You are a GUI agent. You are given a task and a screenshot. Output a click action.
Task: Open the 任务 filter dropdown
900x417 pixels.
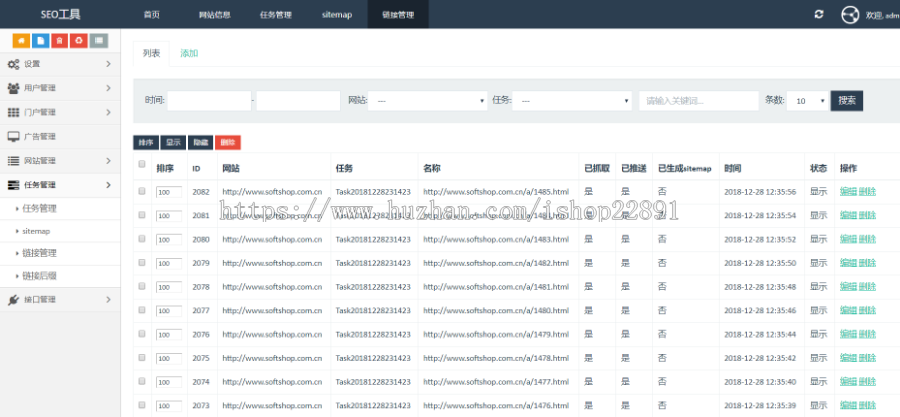[x=572, y=101]
